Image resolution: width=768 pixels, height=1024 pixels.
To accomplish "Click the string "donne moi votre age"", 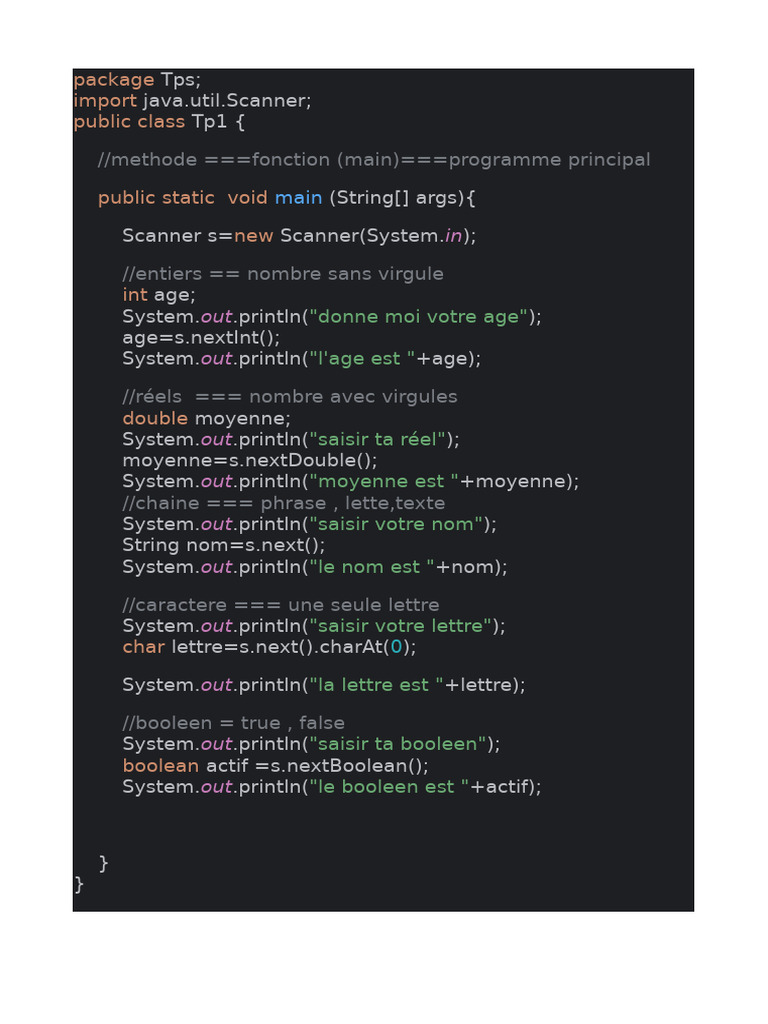I will click(418, 317).
